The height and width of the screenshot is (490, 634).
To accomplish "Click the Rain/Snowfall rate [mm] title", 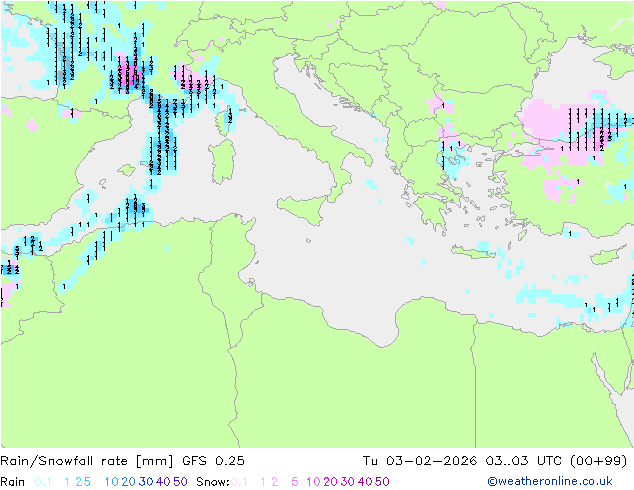I will [87, 461].
